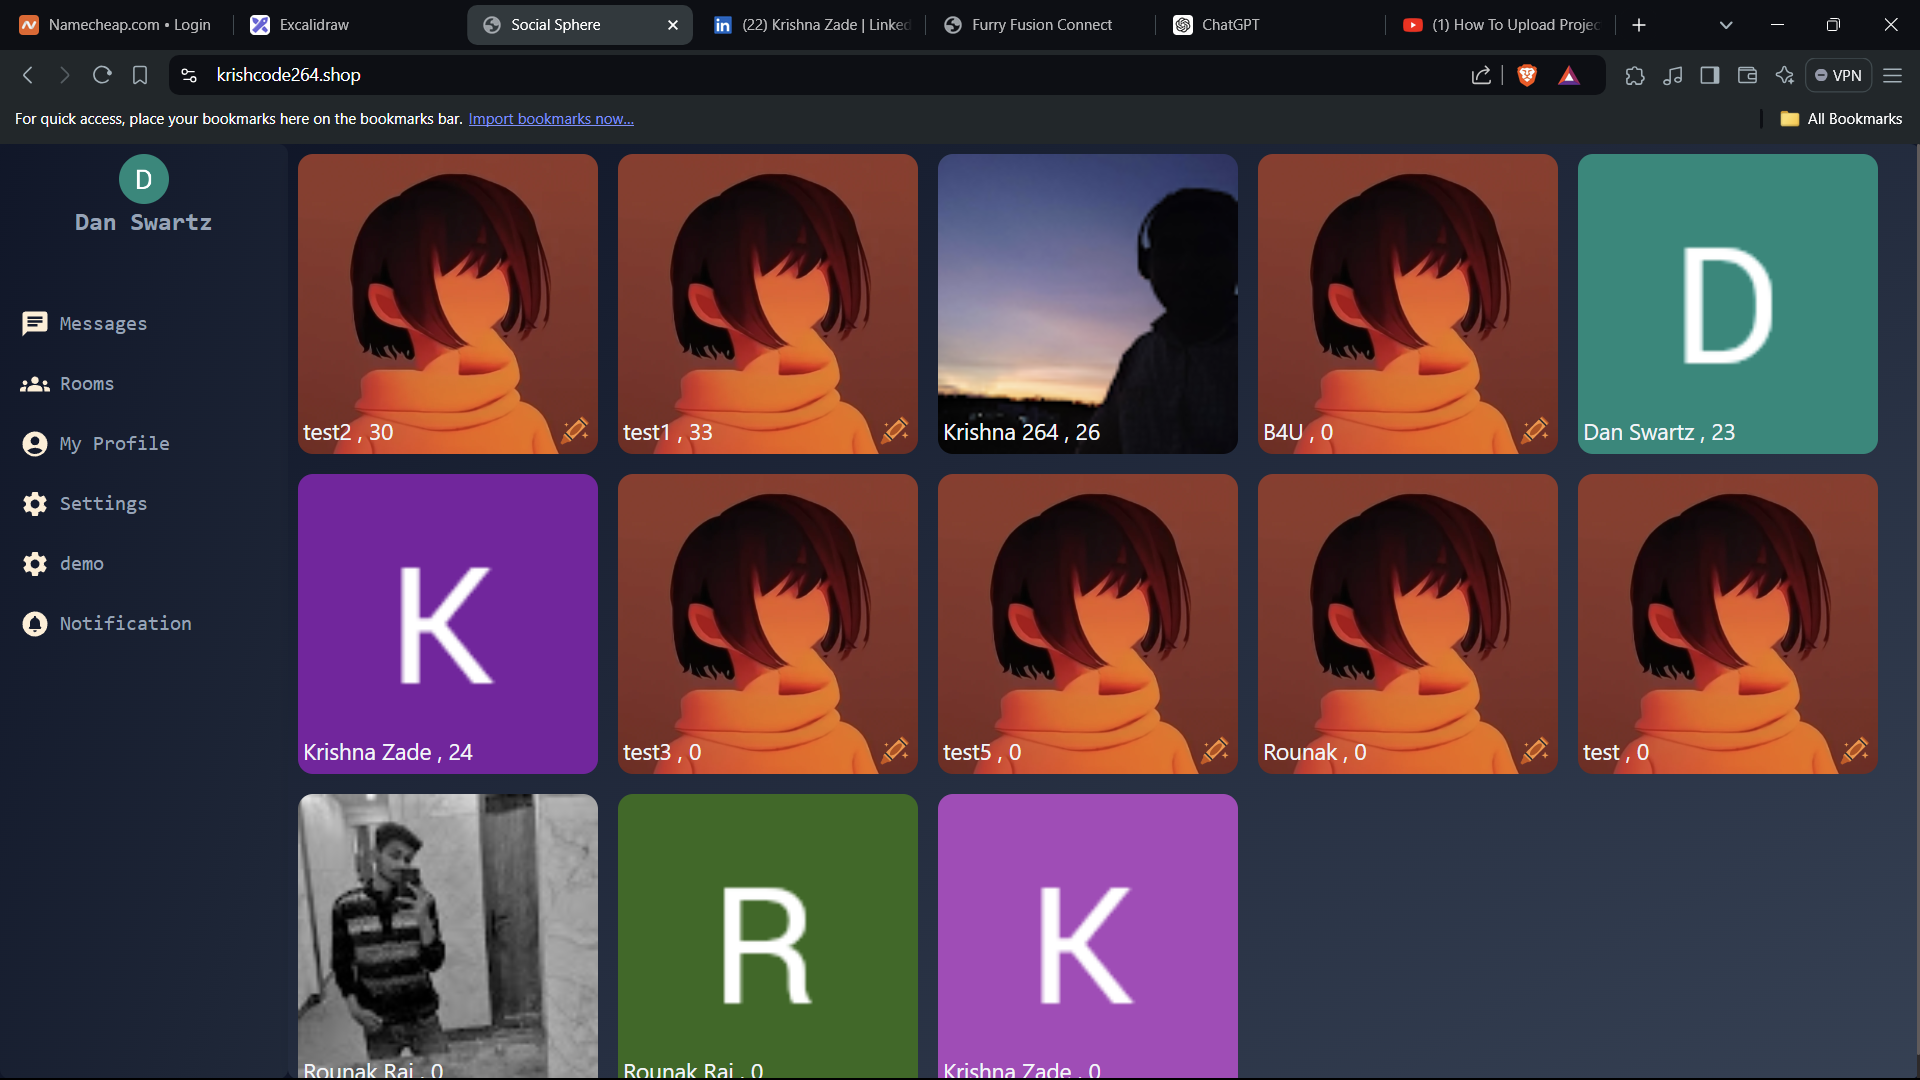Open My Profile person icon
The width and height of the screenshot is (1920, 1080).
[x=35, y=444]
